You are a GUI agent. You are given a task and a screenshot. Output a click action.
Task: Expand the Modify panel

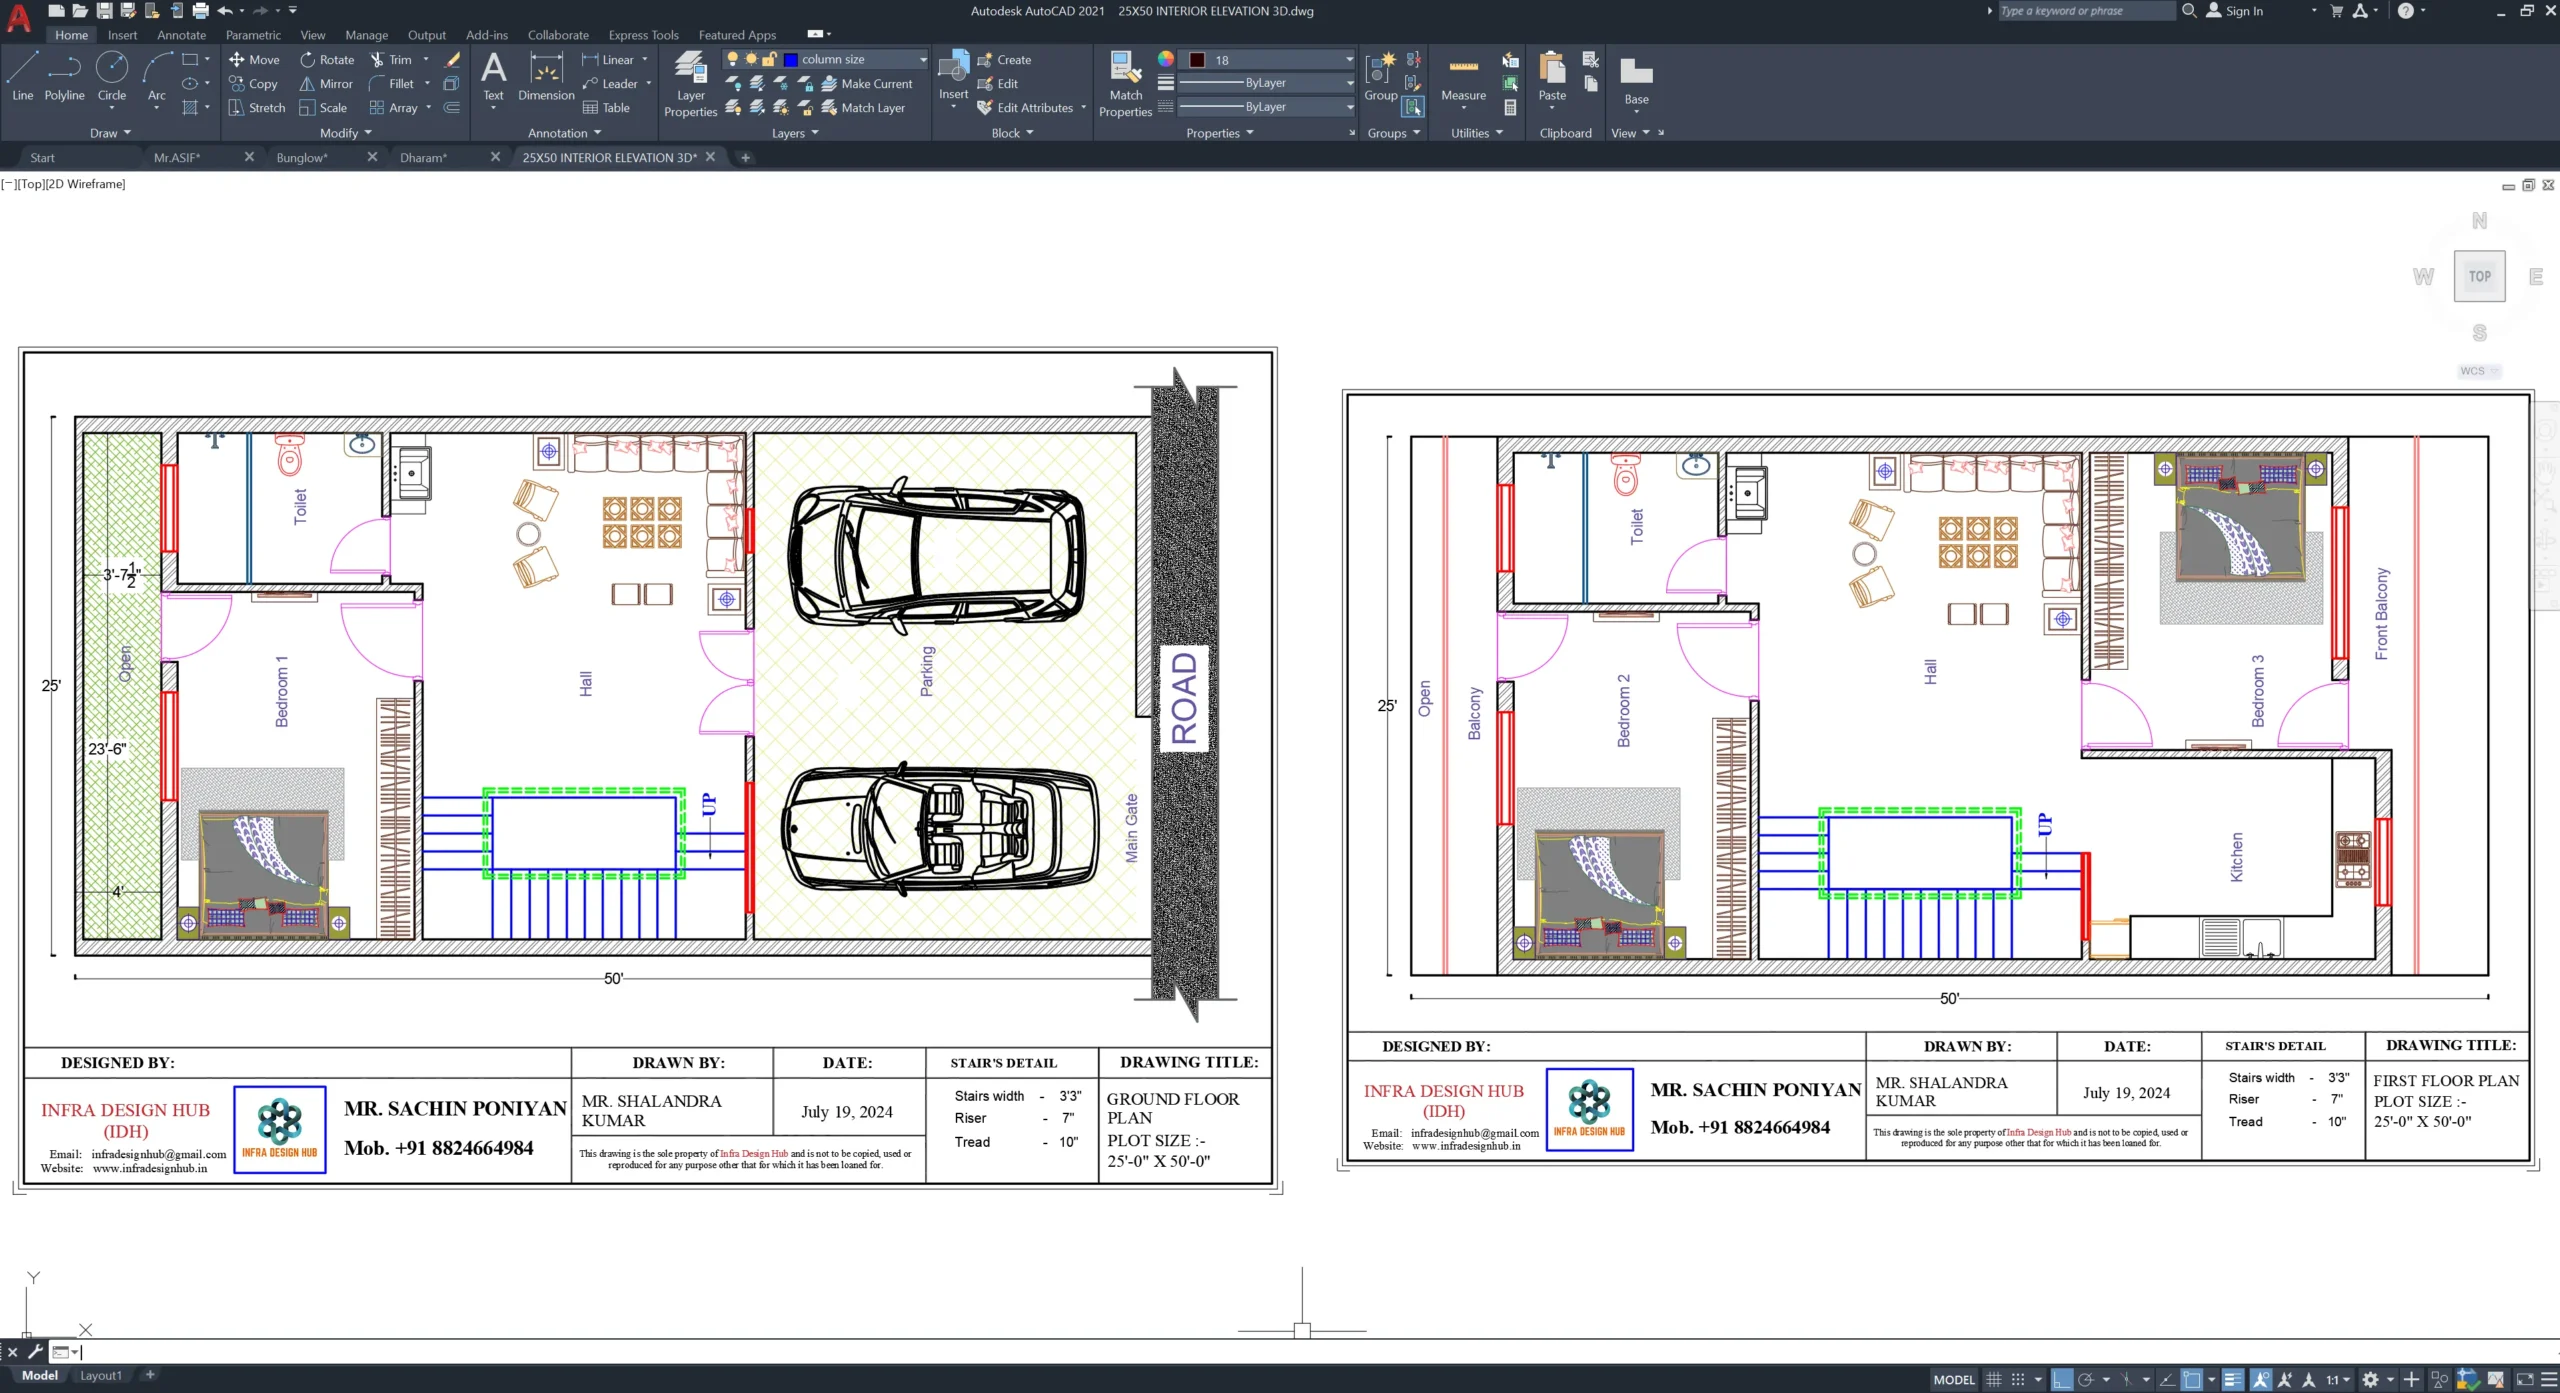345,133
